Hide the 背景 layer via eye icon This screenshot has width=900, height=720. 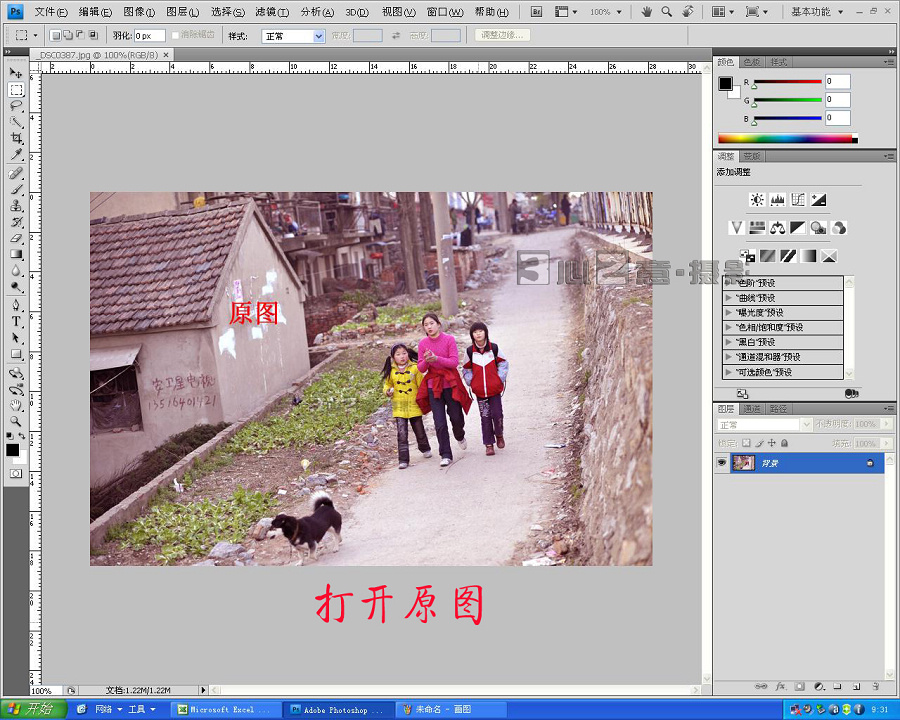(x=721, y=463)
